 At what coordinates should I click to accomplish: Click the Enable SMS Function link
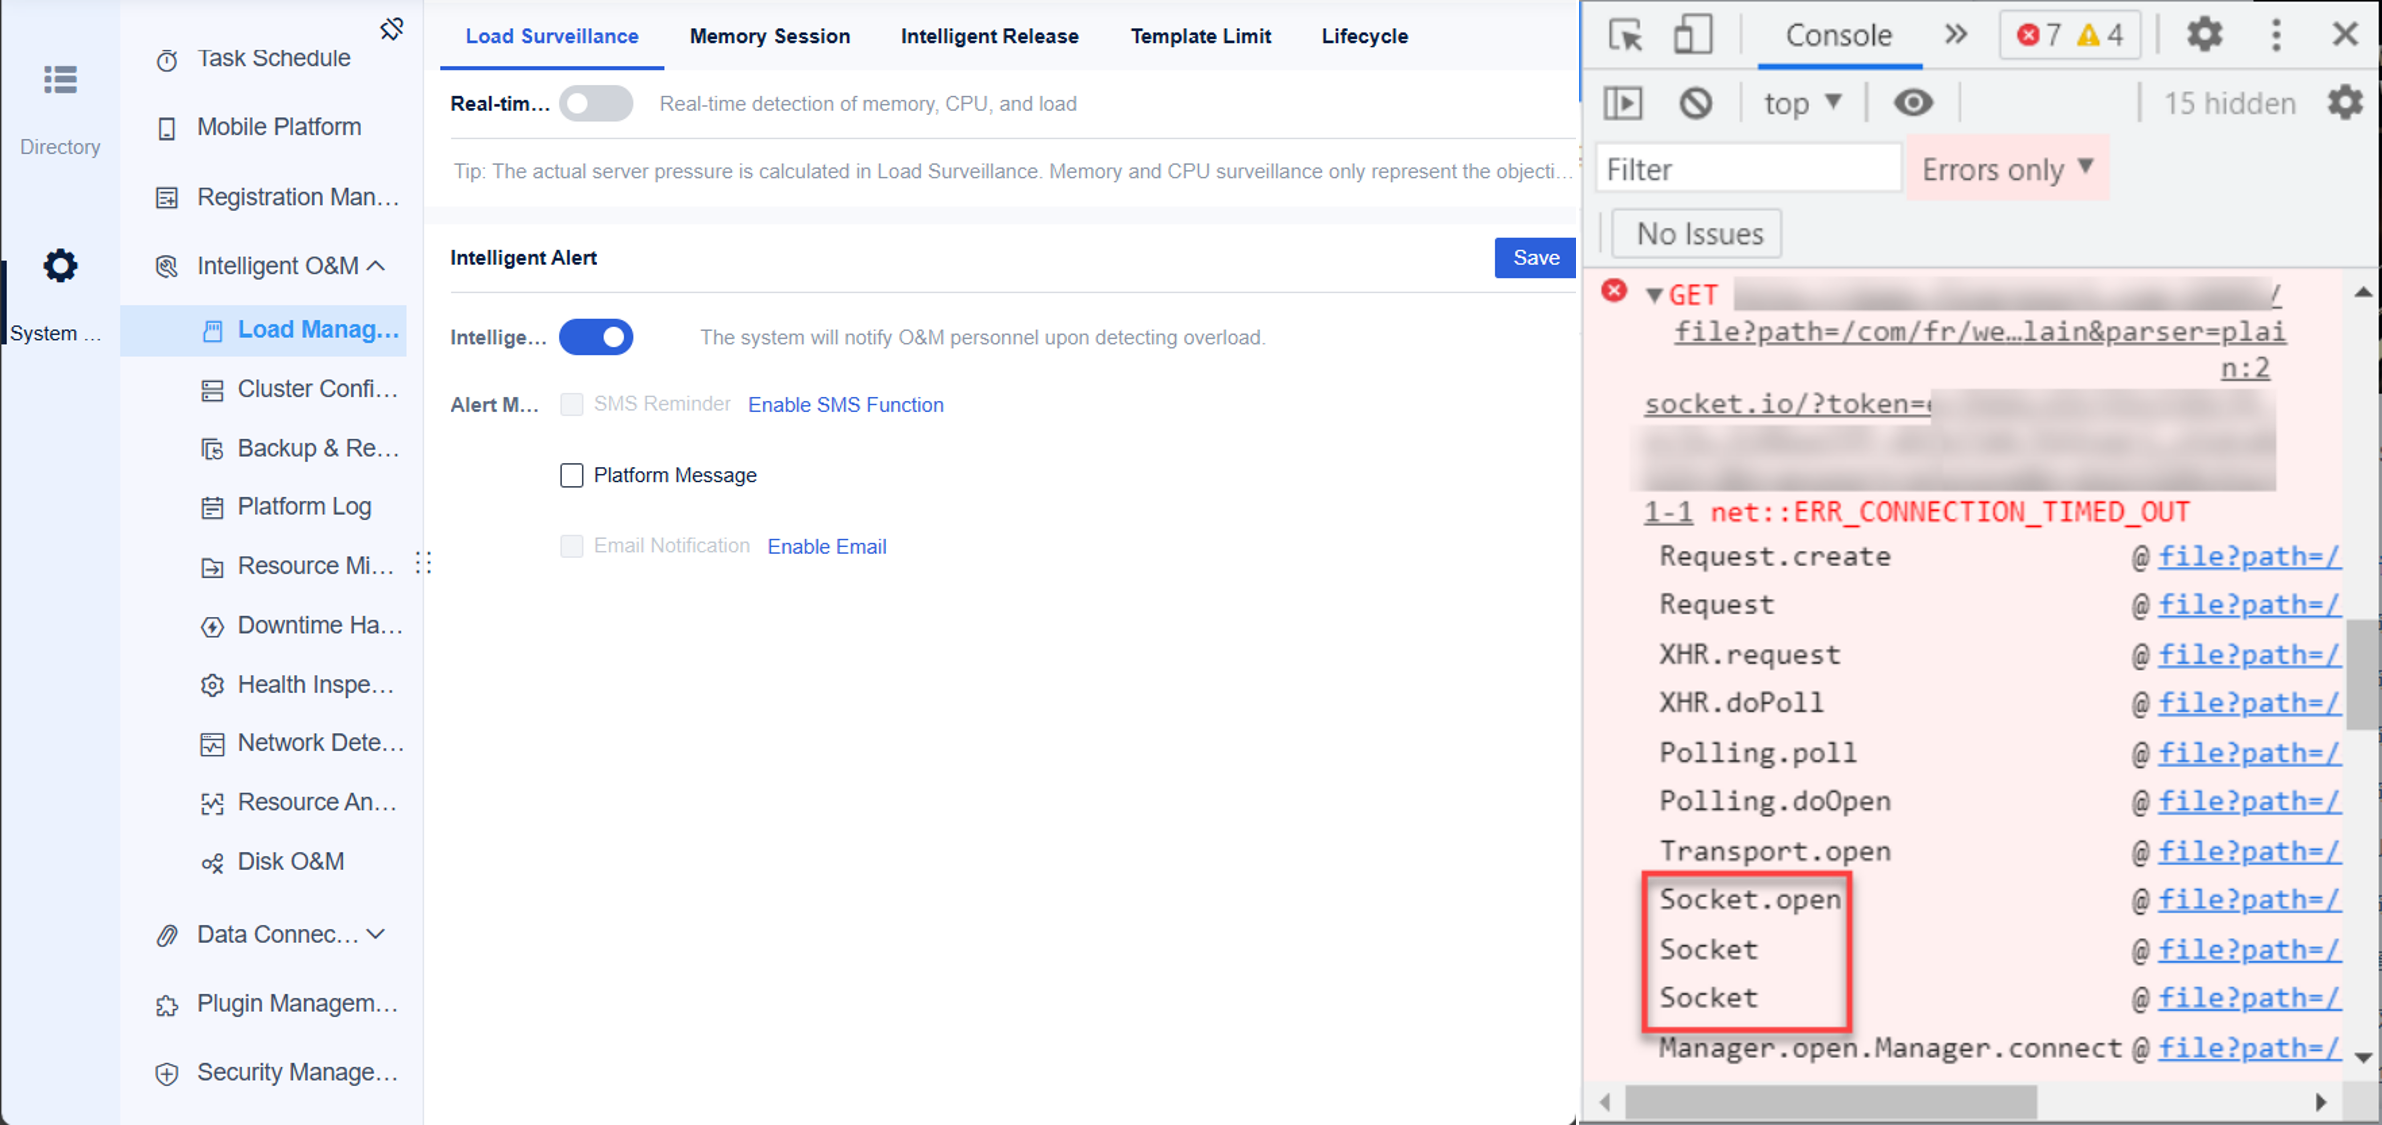(x=845, y=405)
